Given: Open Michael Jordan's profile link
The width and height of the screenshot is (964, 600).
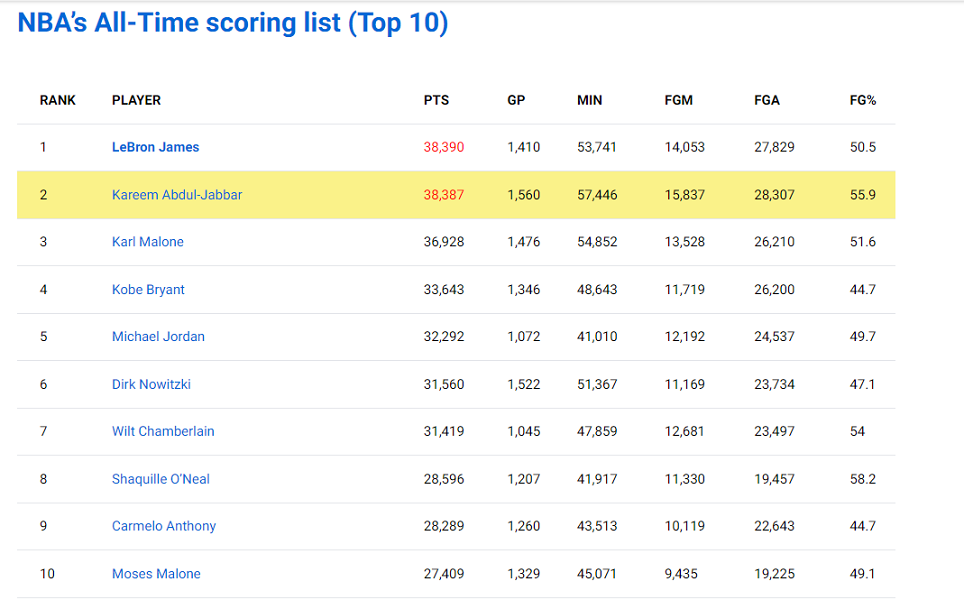Looking at the screenshot, I should pyautogui.click(x=158, y=336).
